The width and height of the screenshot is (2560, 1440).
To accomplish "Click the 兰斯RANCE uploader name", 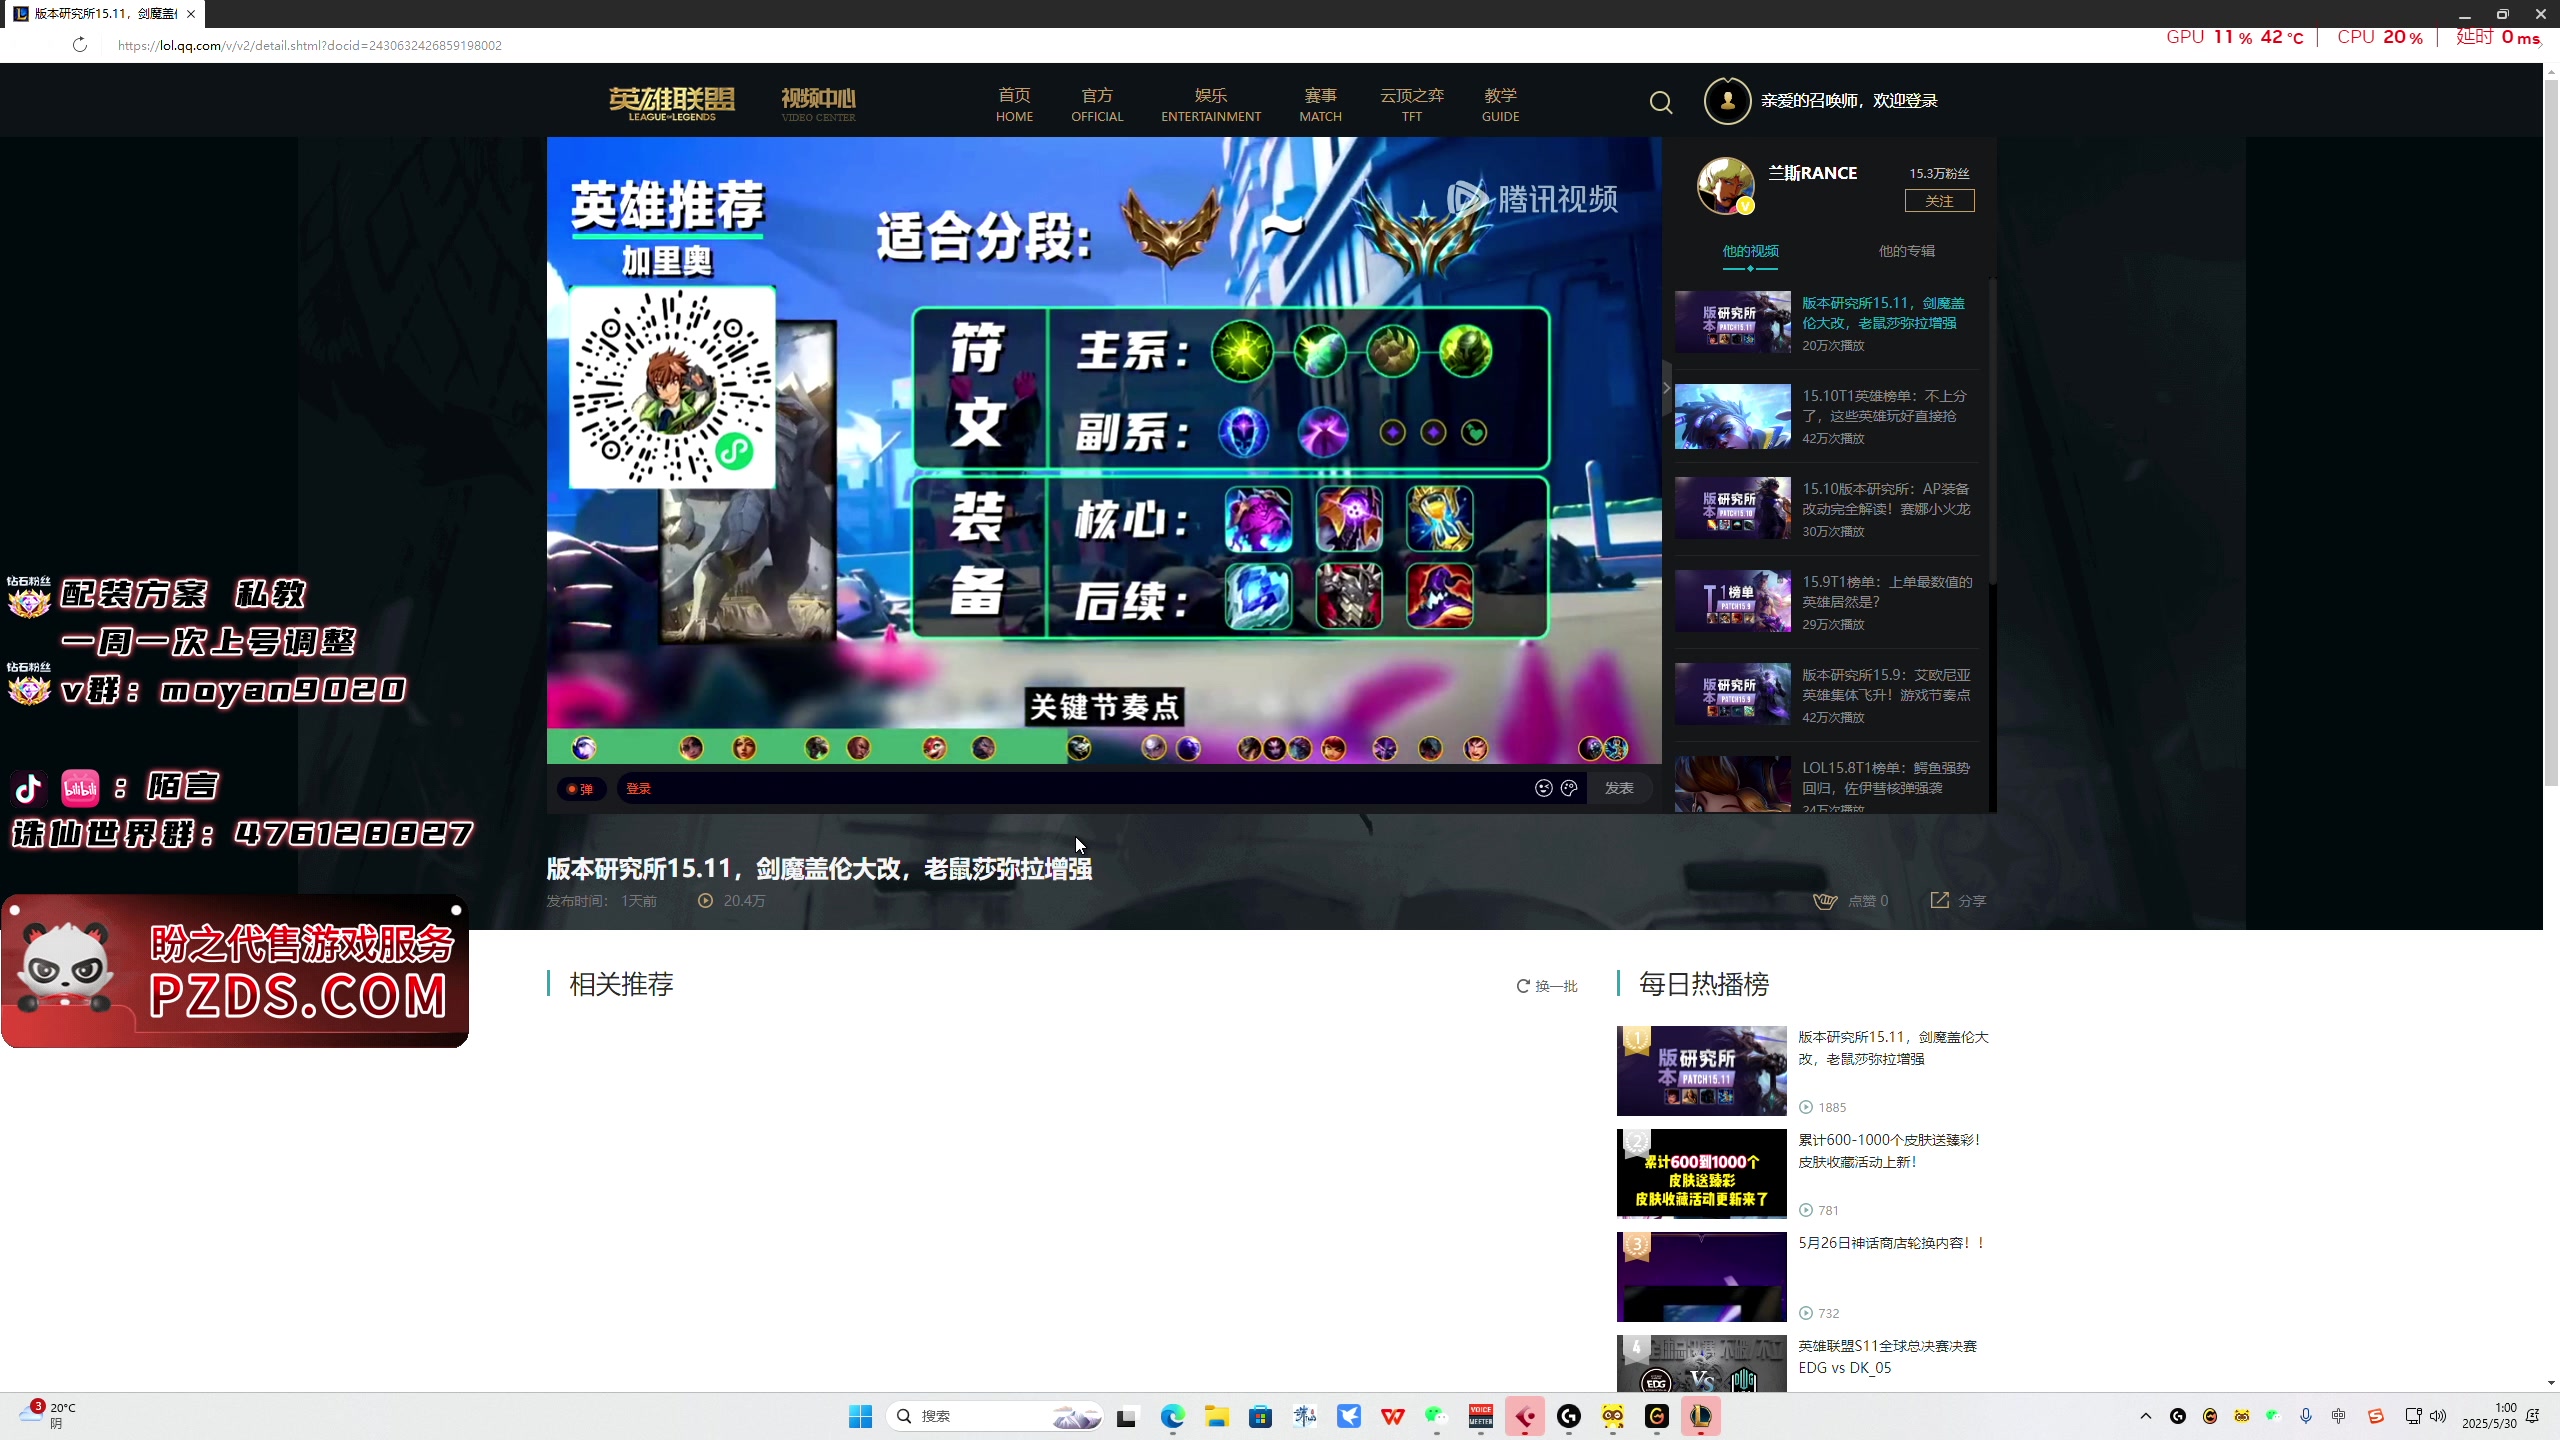I will tap(1812, 173).
